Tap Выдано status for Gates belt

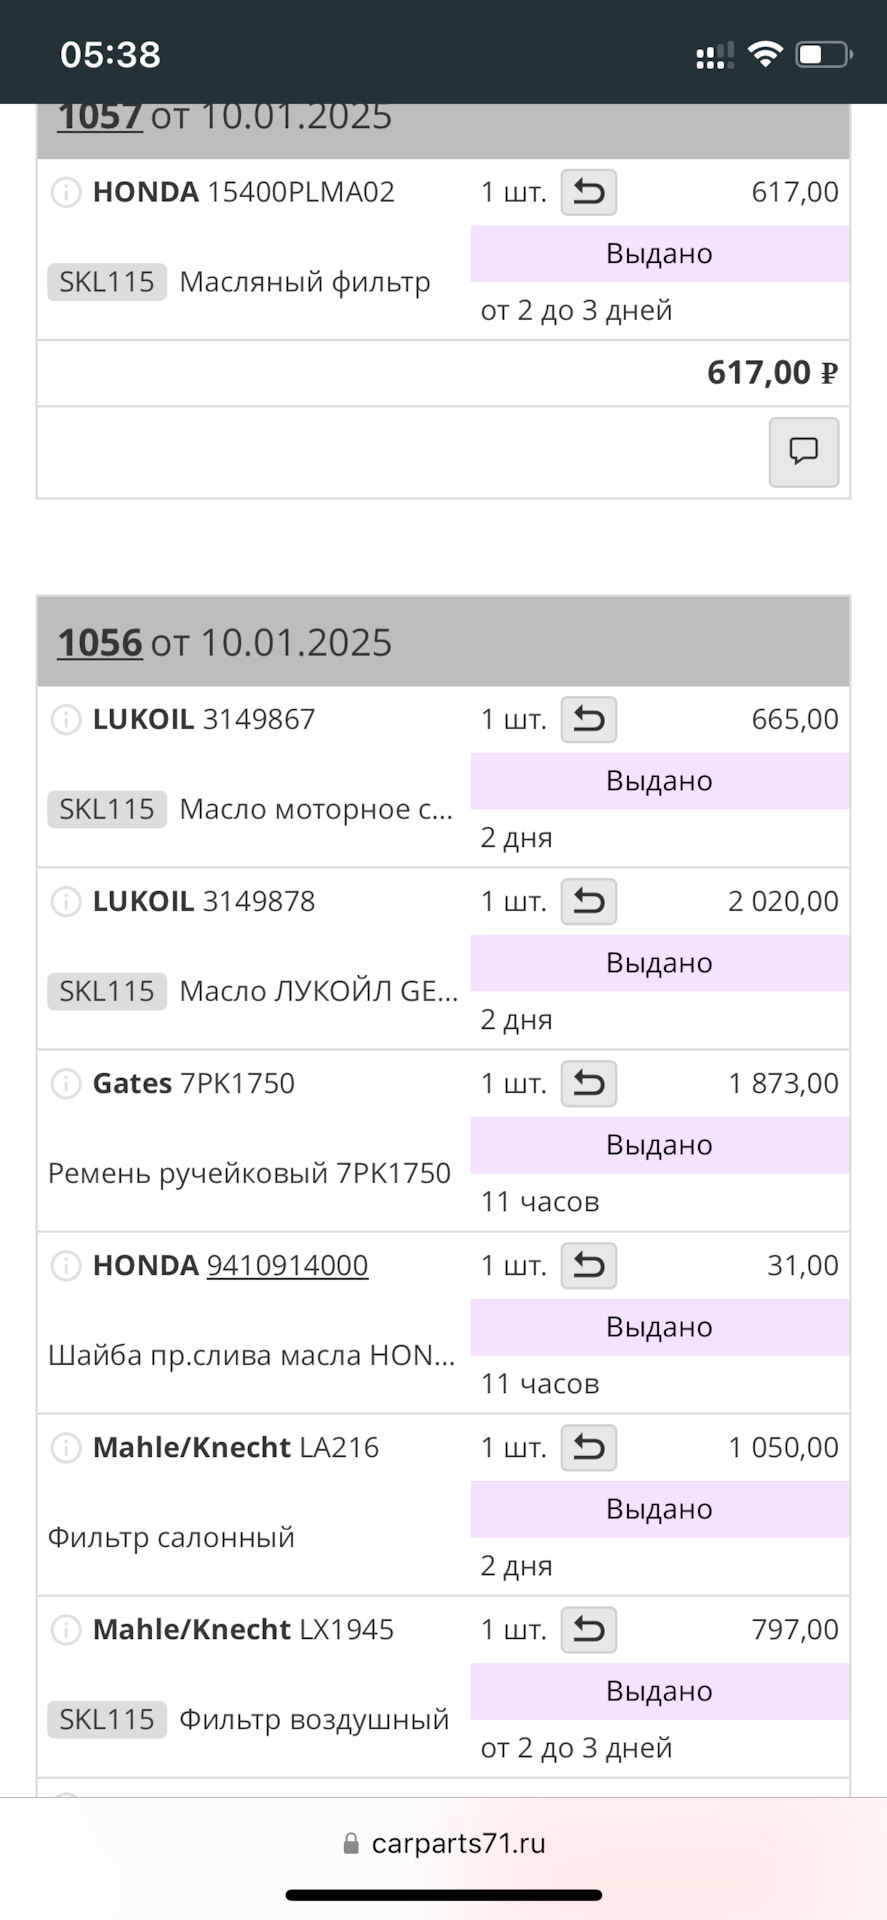(659, 1145)
